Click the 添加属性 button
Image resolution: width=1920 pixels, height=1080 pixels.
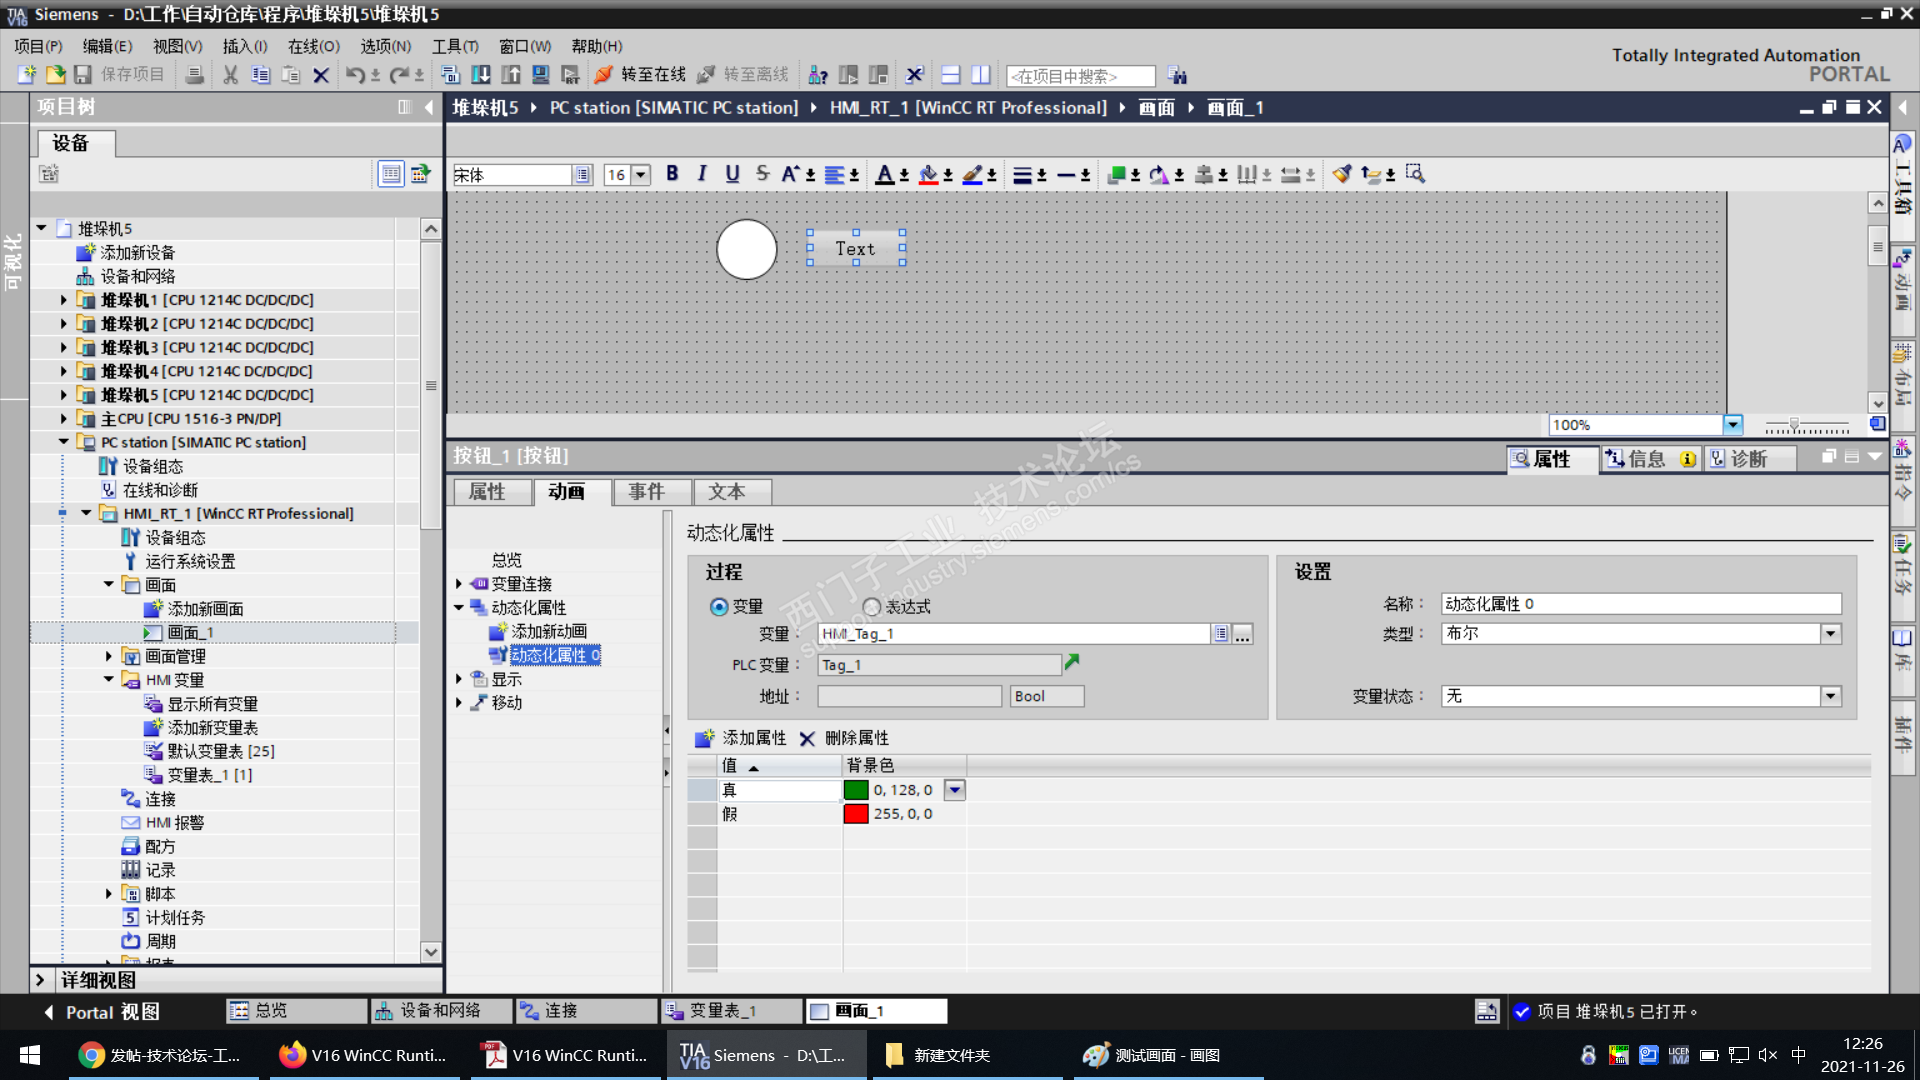click(x=741, y=738)
